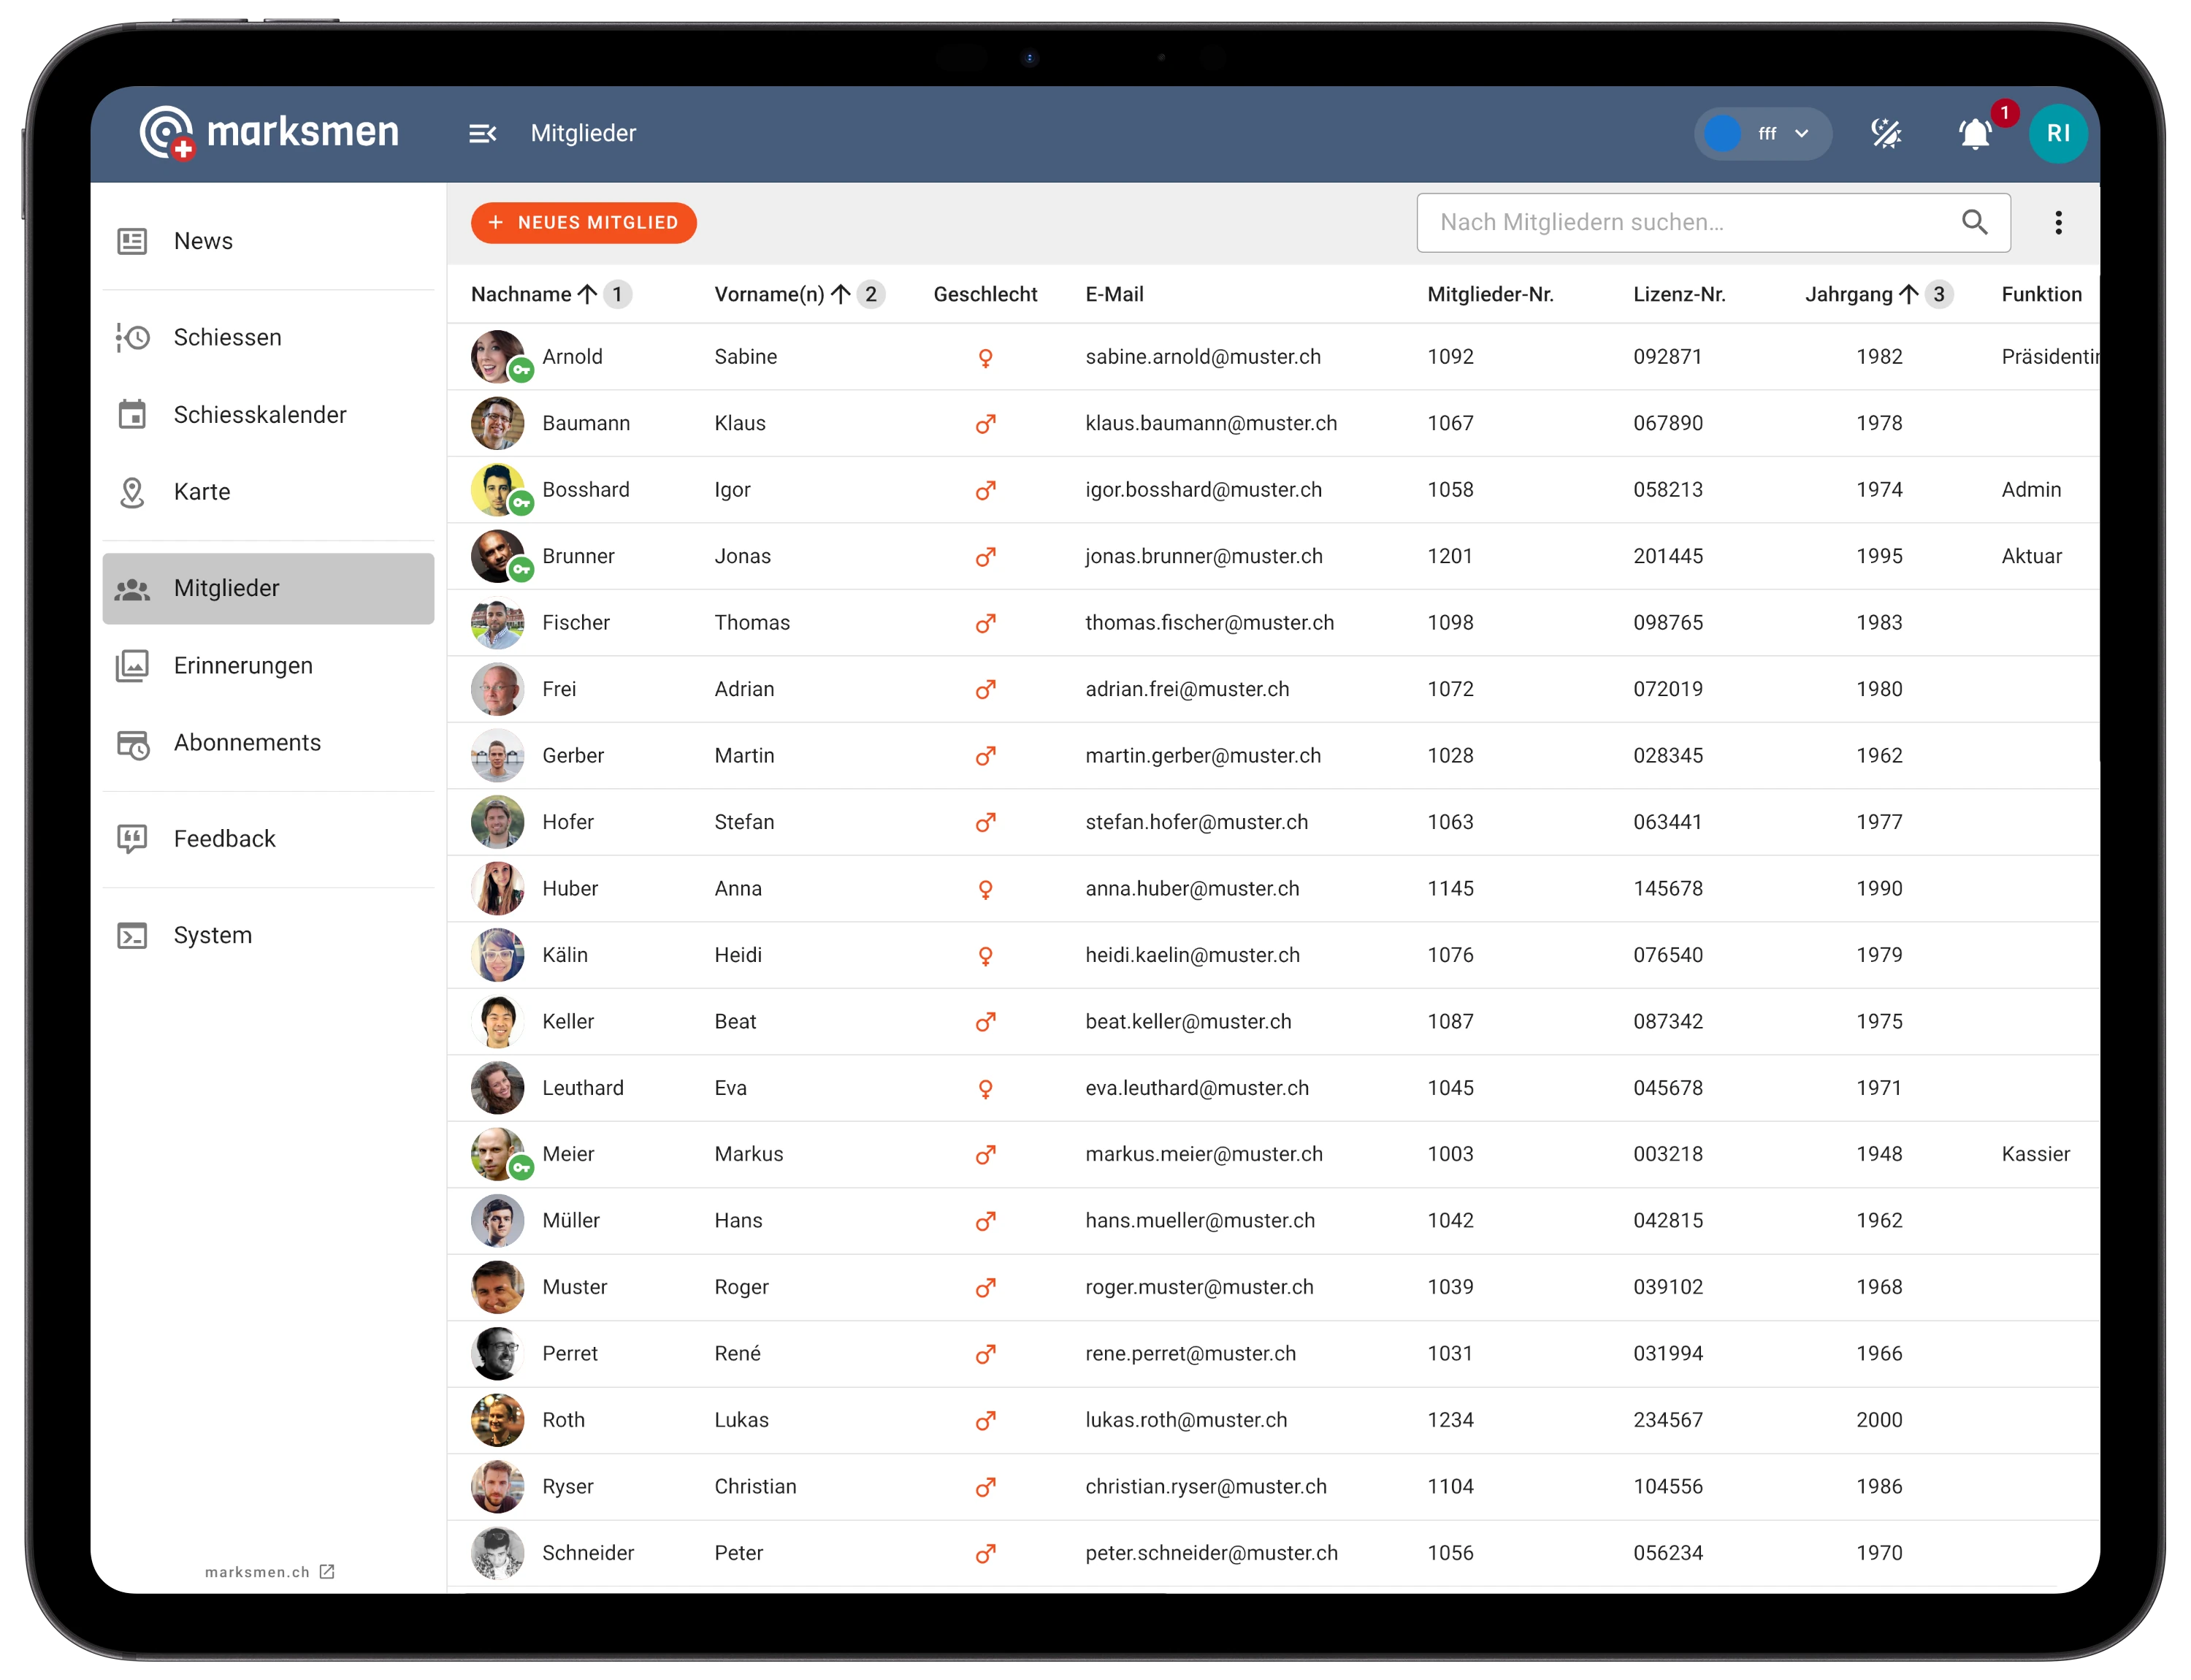2191x1680 pixels.
Task: Open the three-dot more options menu
Action: coord(2058,222)
